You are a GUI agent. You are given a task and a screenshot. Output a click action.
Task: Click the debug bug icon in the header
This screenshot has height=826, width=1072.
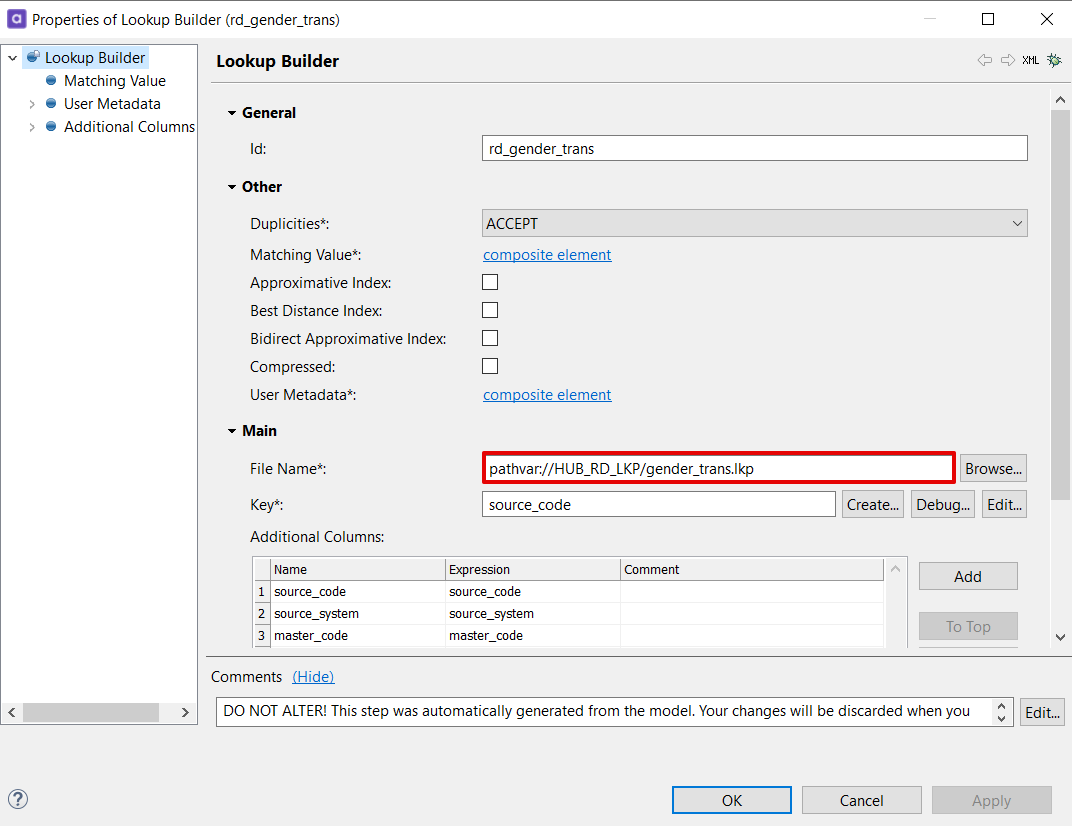coord(1053,60)
